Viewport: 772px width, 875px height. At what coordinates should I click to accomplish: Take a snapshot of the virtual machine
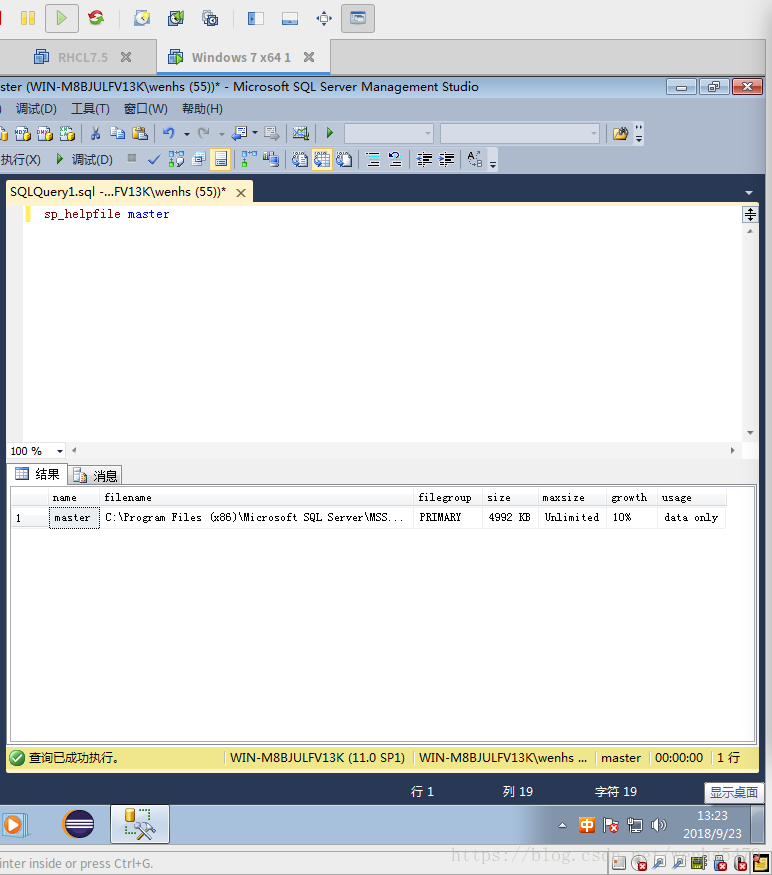tap(142, 18)
